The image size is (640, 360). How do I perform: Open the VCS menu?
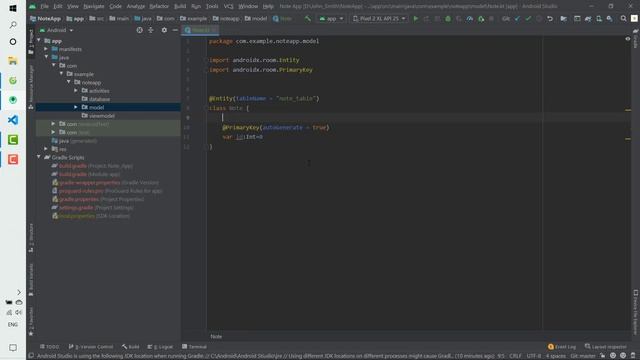pos(229,7)
